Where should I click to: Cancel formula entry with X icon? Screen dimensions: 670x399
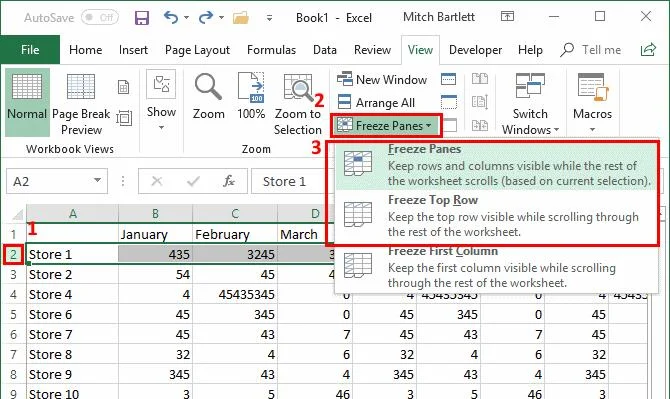(x=157, y=181)
